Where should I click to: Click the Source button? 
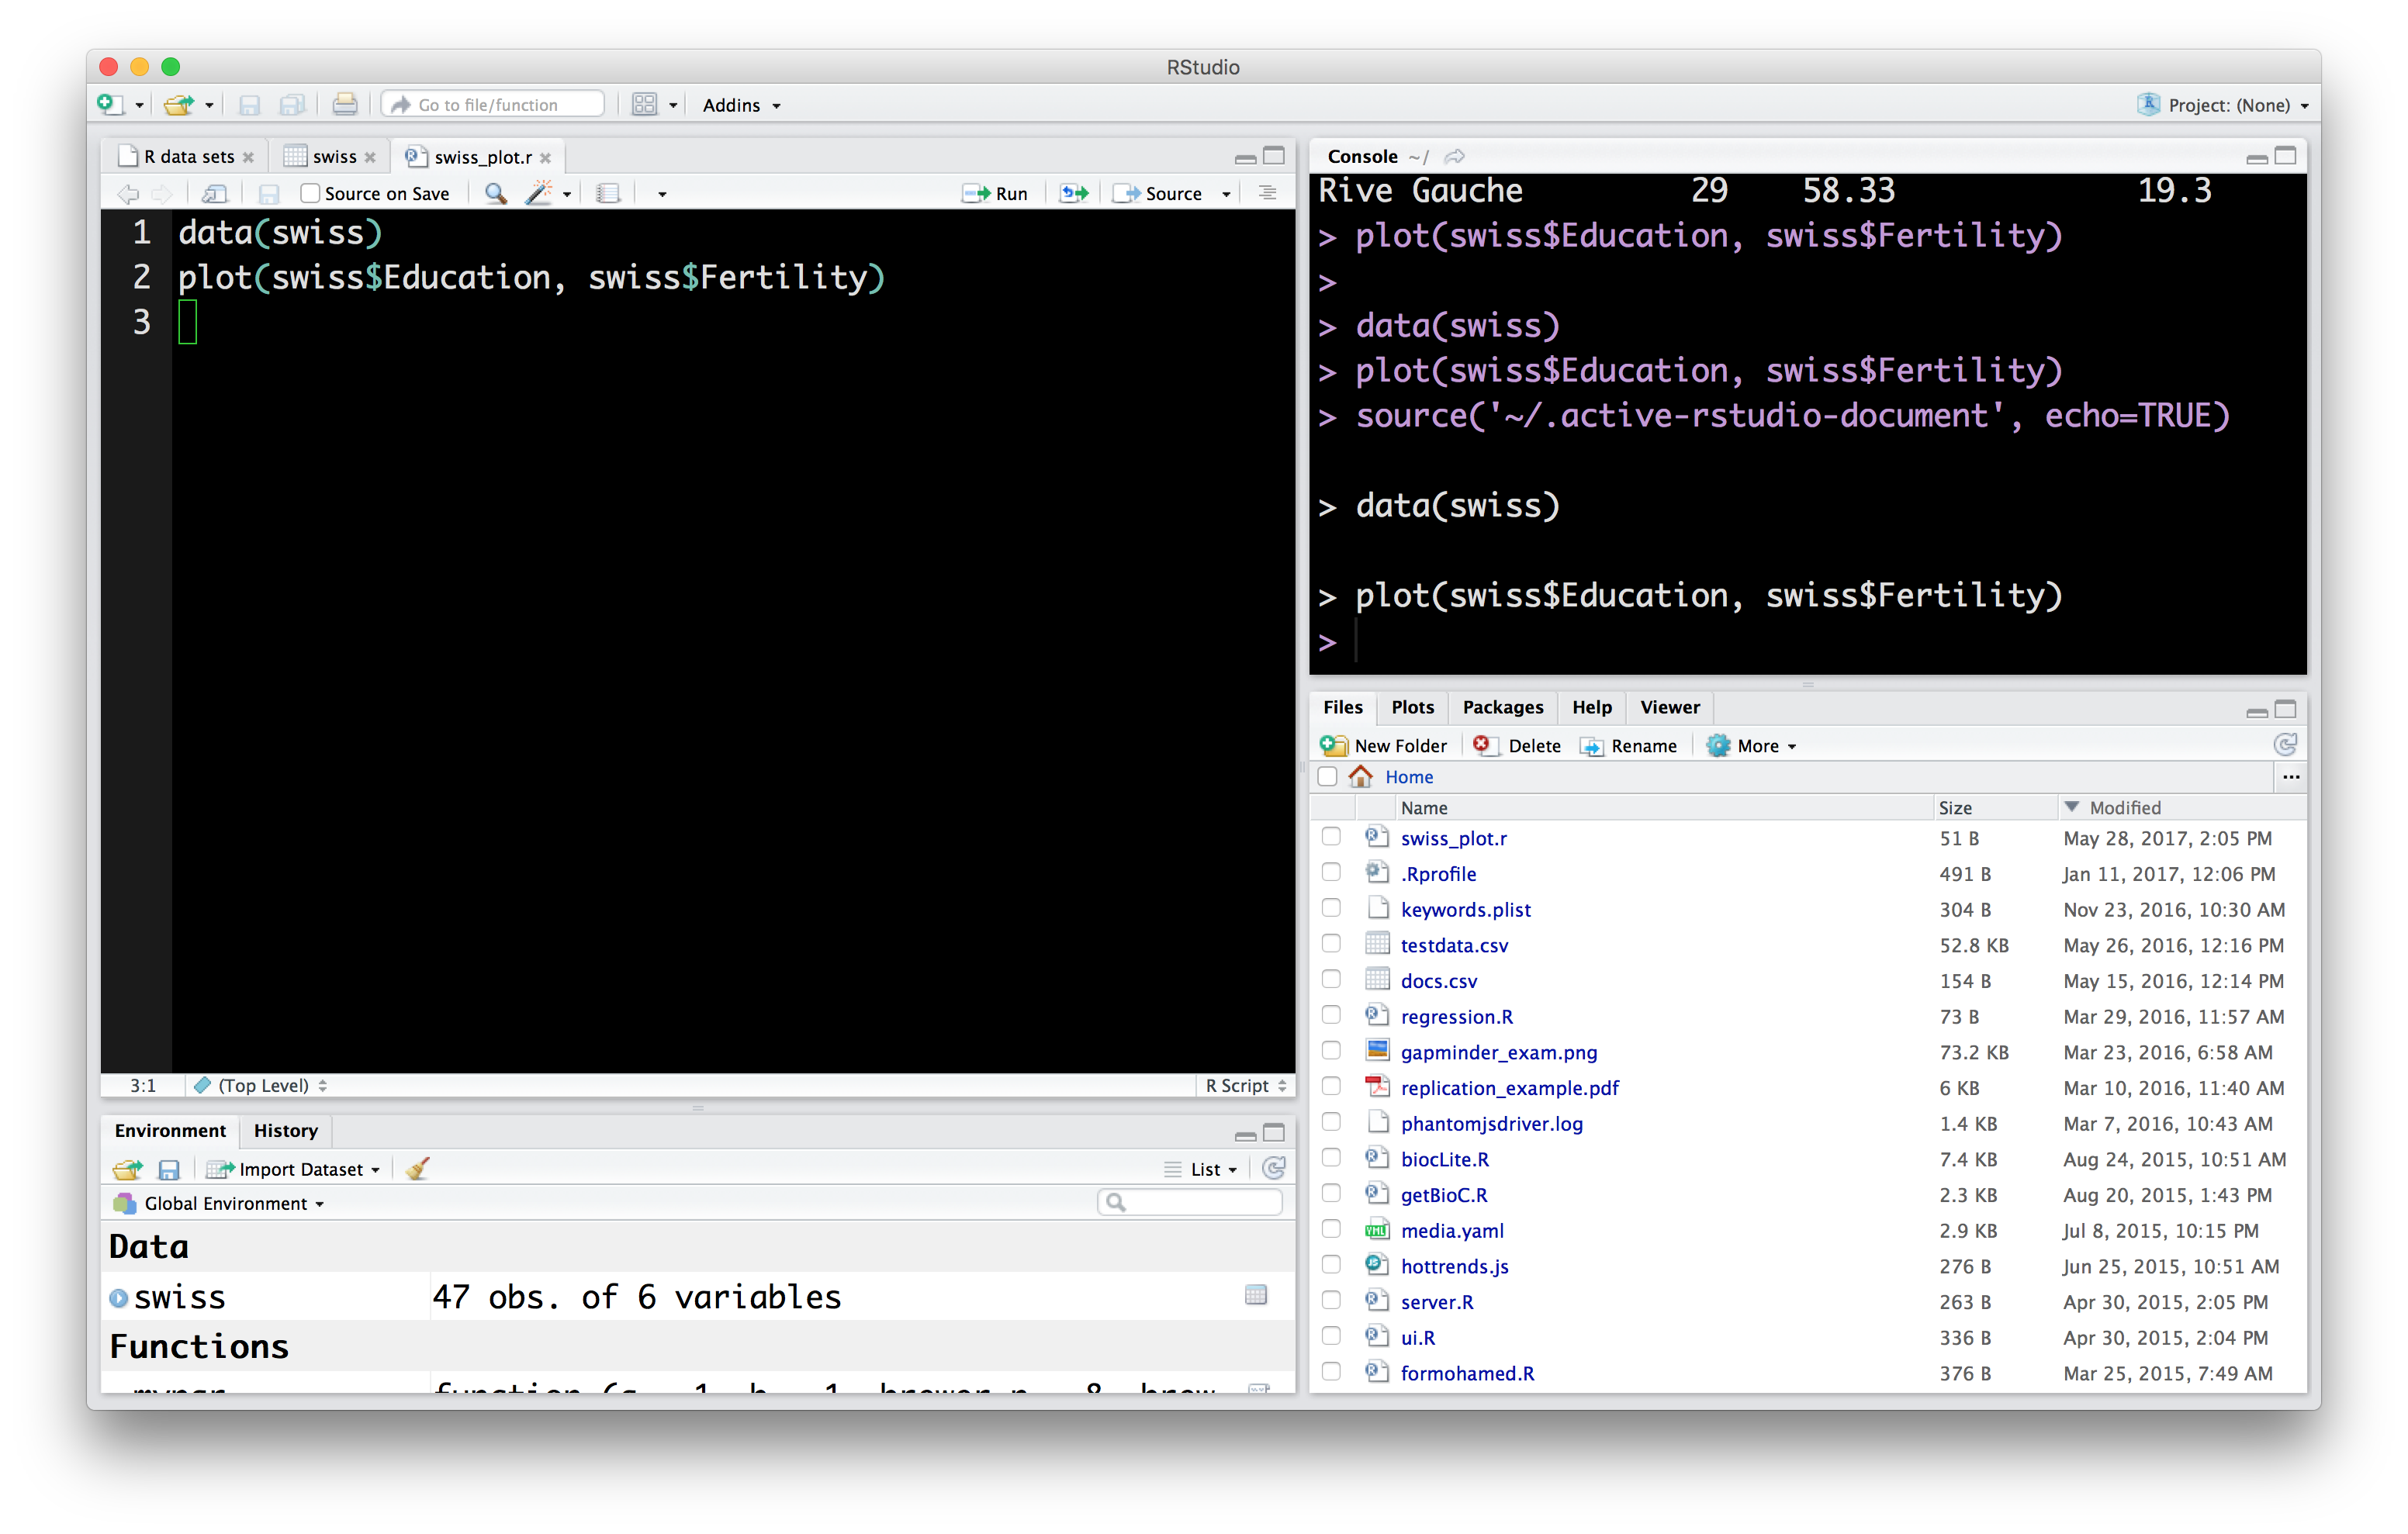(1158, 194)
